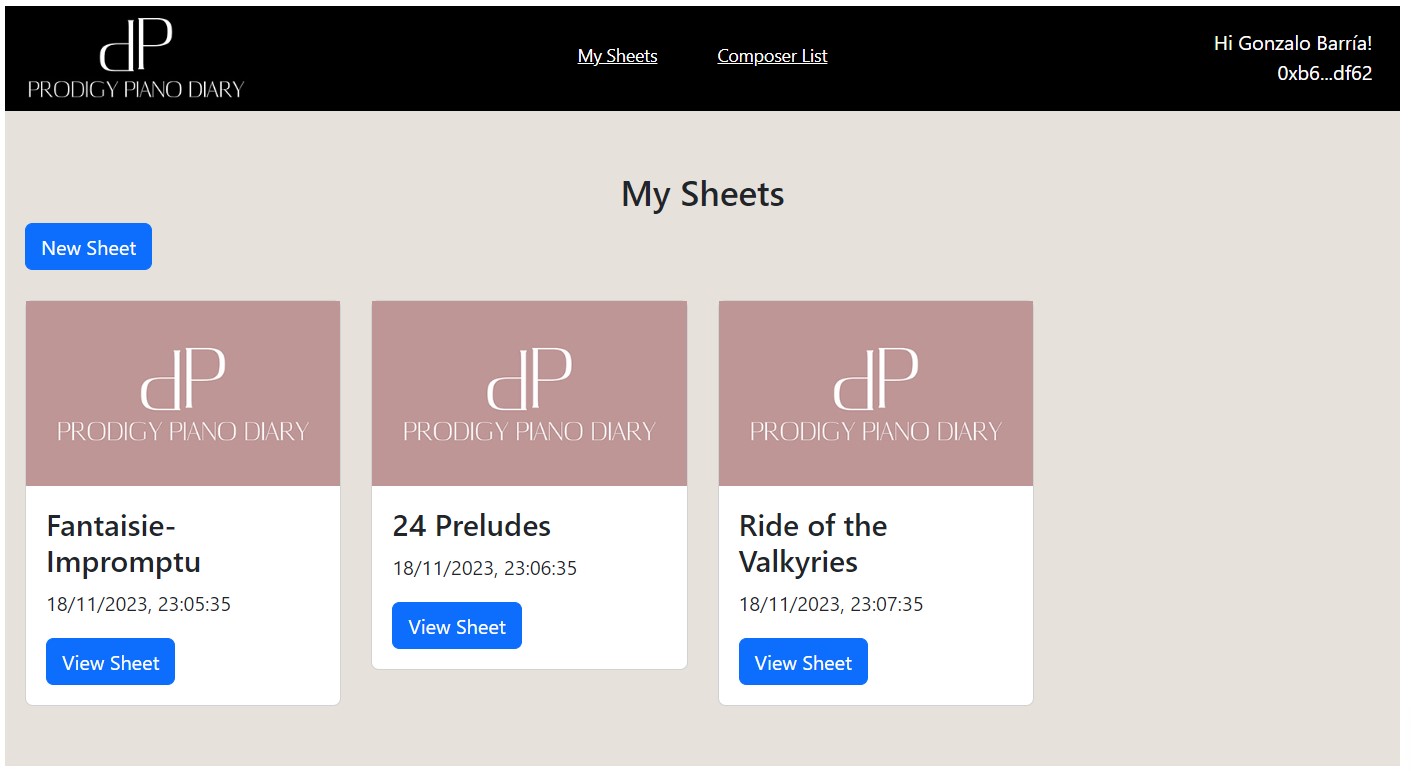Select the Fantaisie-Impromptu title text
The width and height of the screenshot is (1411, 775).
coord(124,543)
